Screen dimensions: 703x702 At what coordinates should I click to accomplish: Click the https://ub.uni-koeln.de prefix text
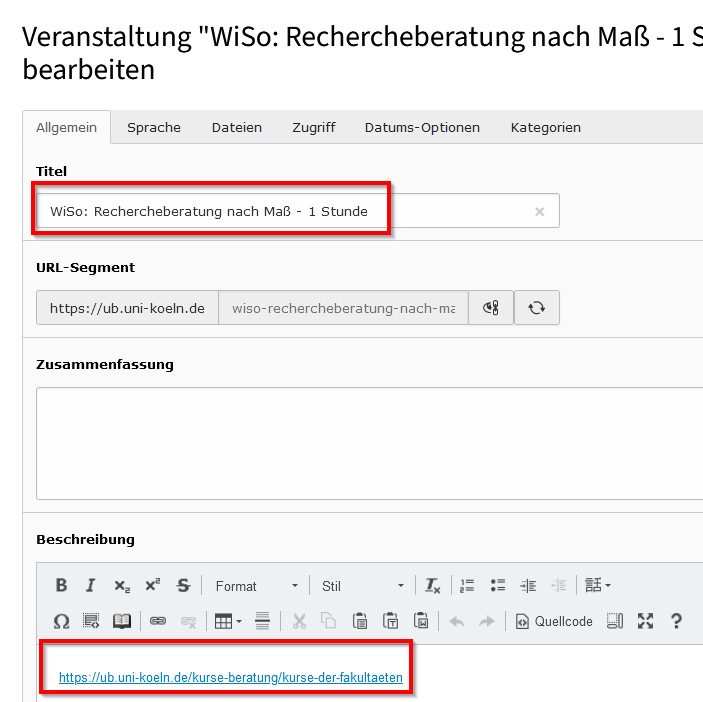tap(127, 308)
